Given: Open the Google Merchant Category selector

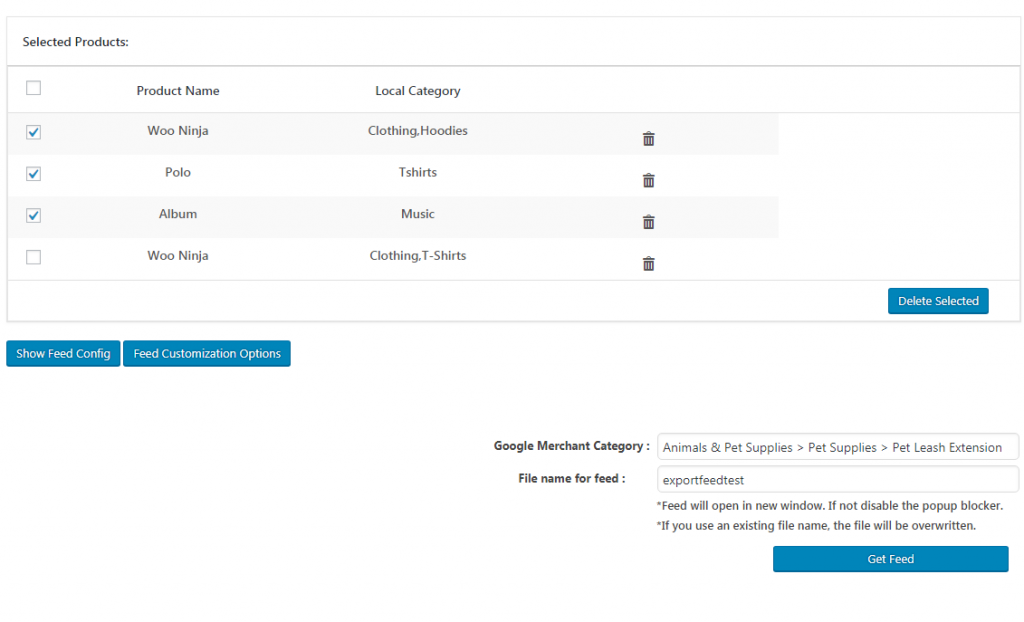Looking at the screenshot, I should [x=837, y=447].
